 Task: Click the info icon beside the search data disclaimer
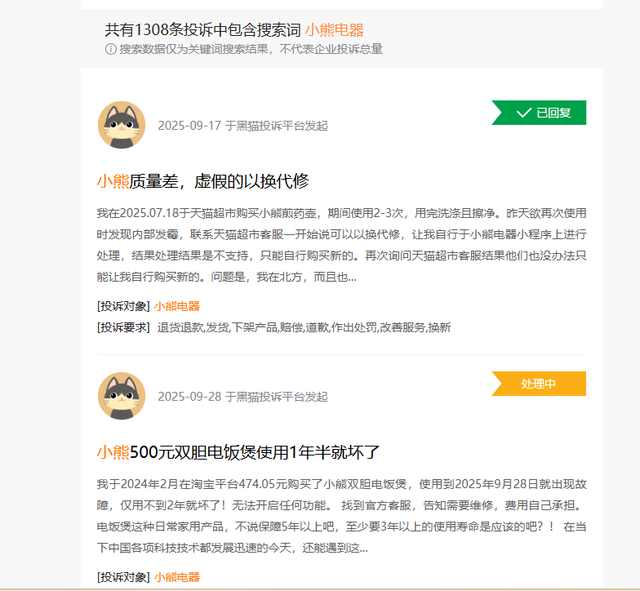[111, 49]
